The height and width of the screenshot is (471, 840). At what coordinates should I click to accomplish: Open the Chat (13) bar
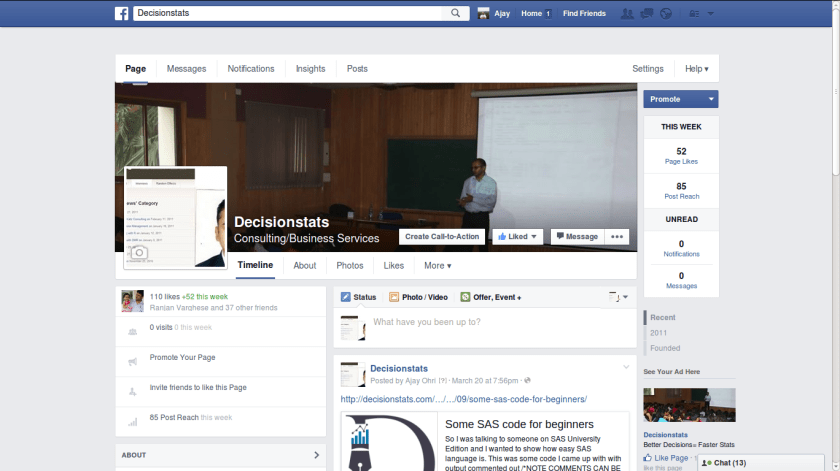pos(761,463)
